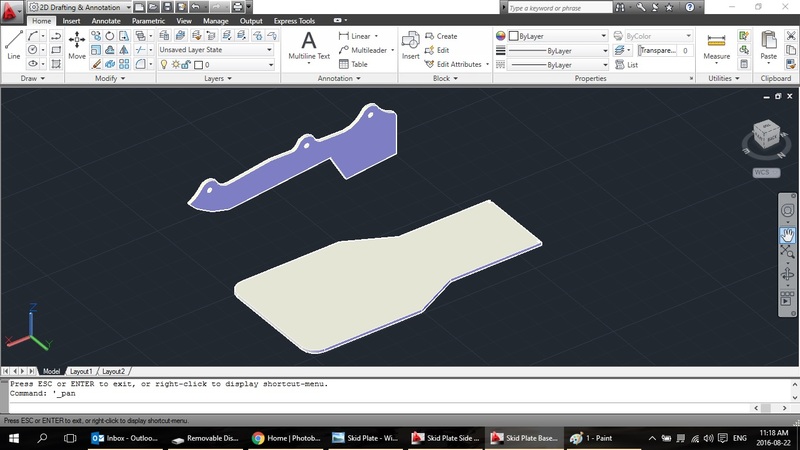Open Paint from the taskbar
The width and height of the screenshot is (800, 450).
592,438
